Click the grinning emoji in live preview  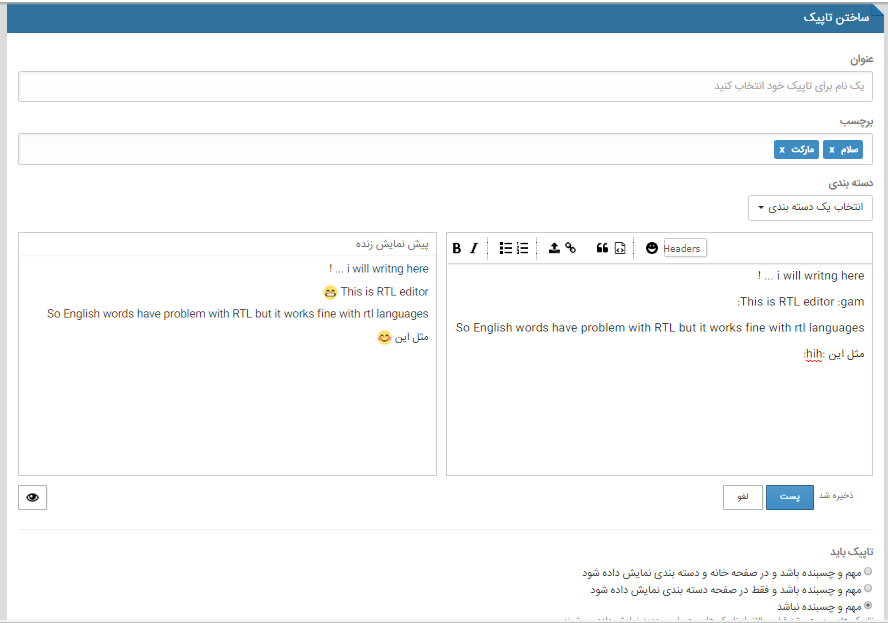(x=330, y=292)
